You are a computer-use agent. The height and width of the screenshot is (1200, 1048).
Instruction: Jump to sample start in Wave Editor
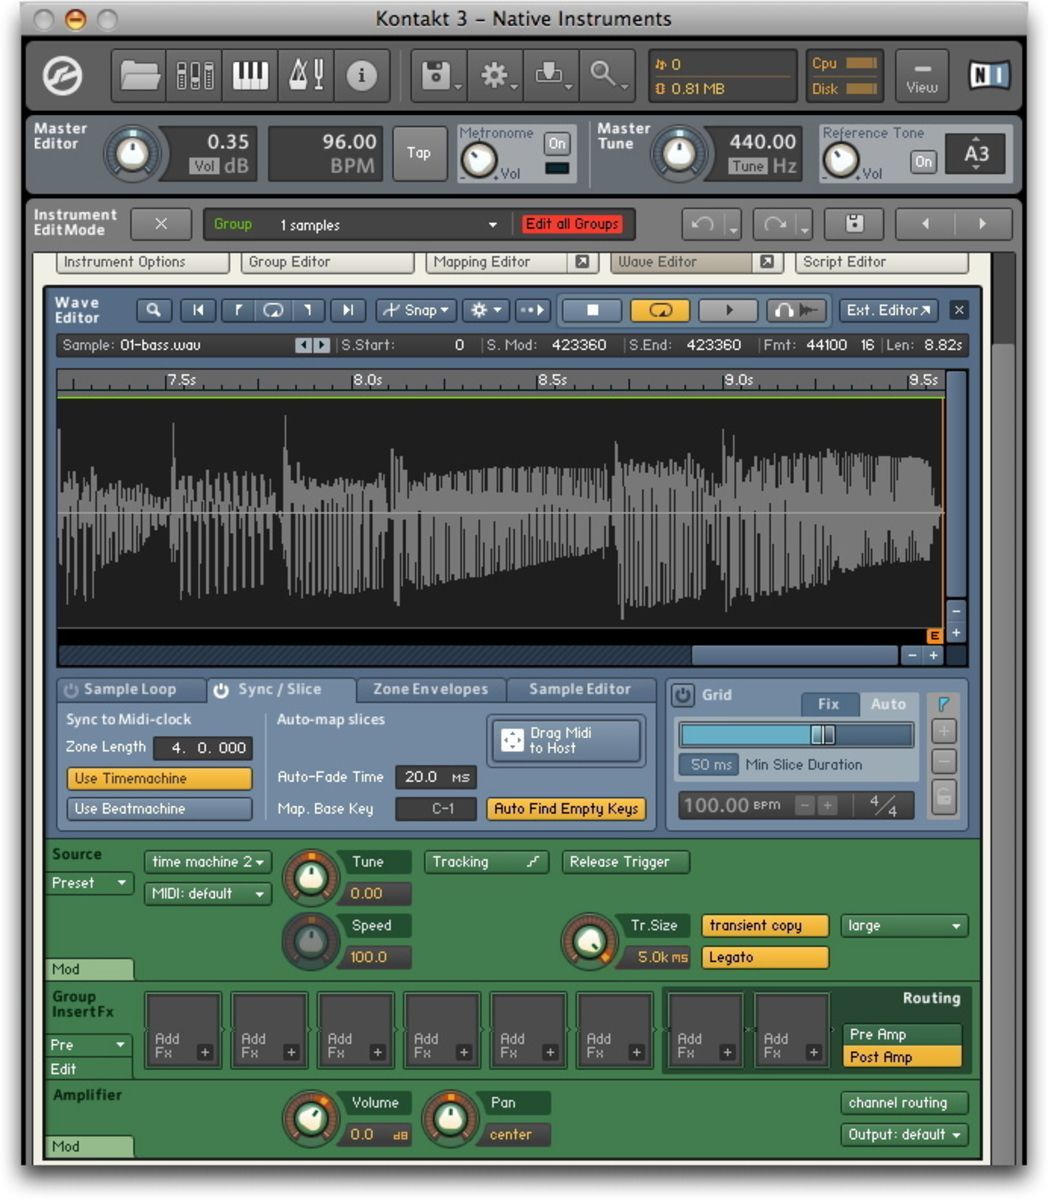click(197, 310)
